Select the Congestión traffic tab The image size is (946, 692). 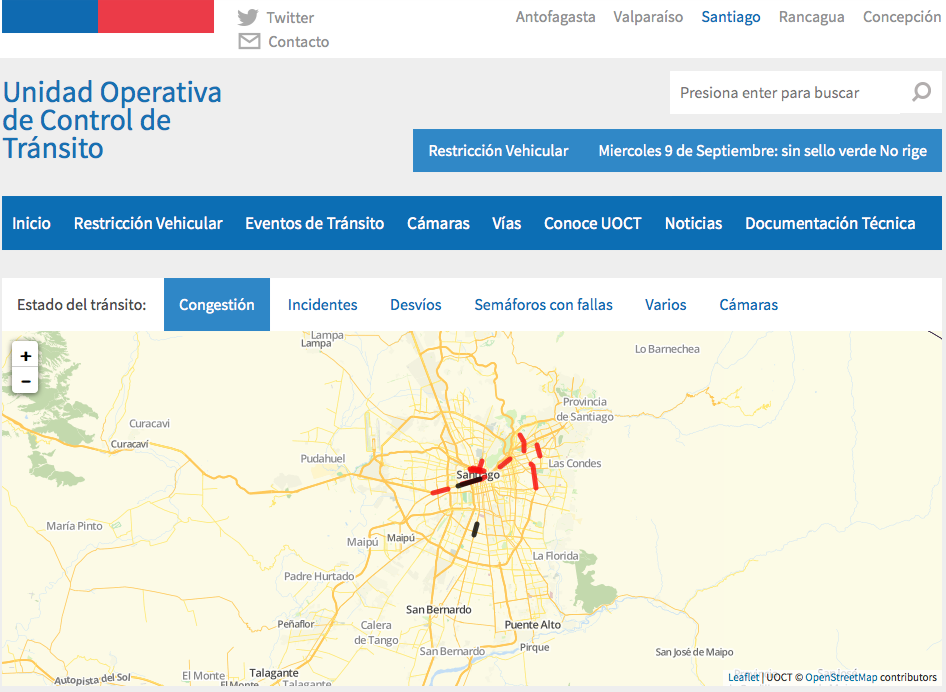[217, 305]
